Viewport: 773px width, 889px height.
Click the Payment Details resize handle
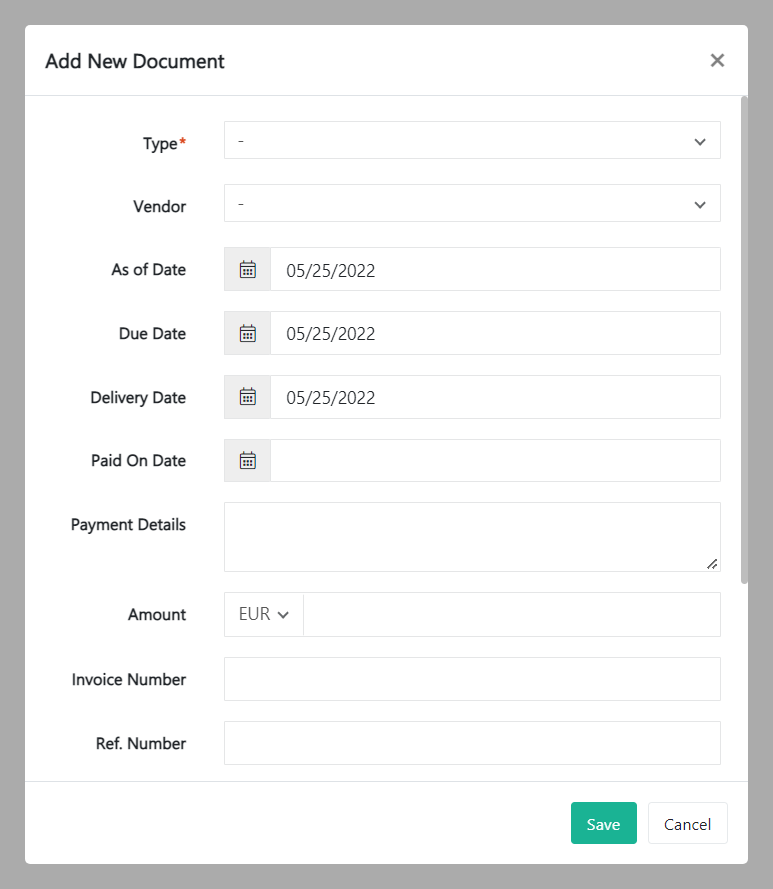tap(712, 564)
